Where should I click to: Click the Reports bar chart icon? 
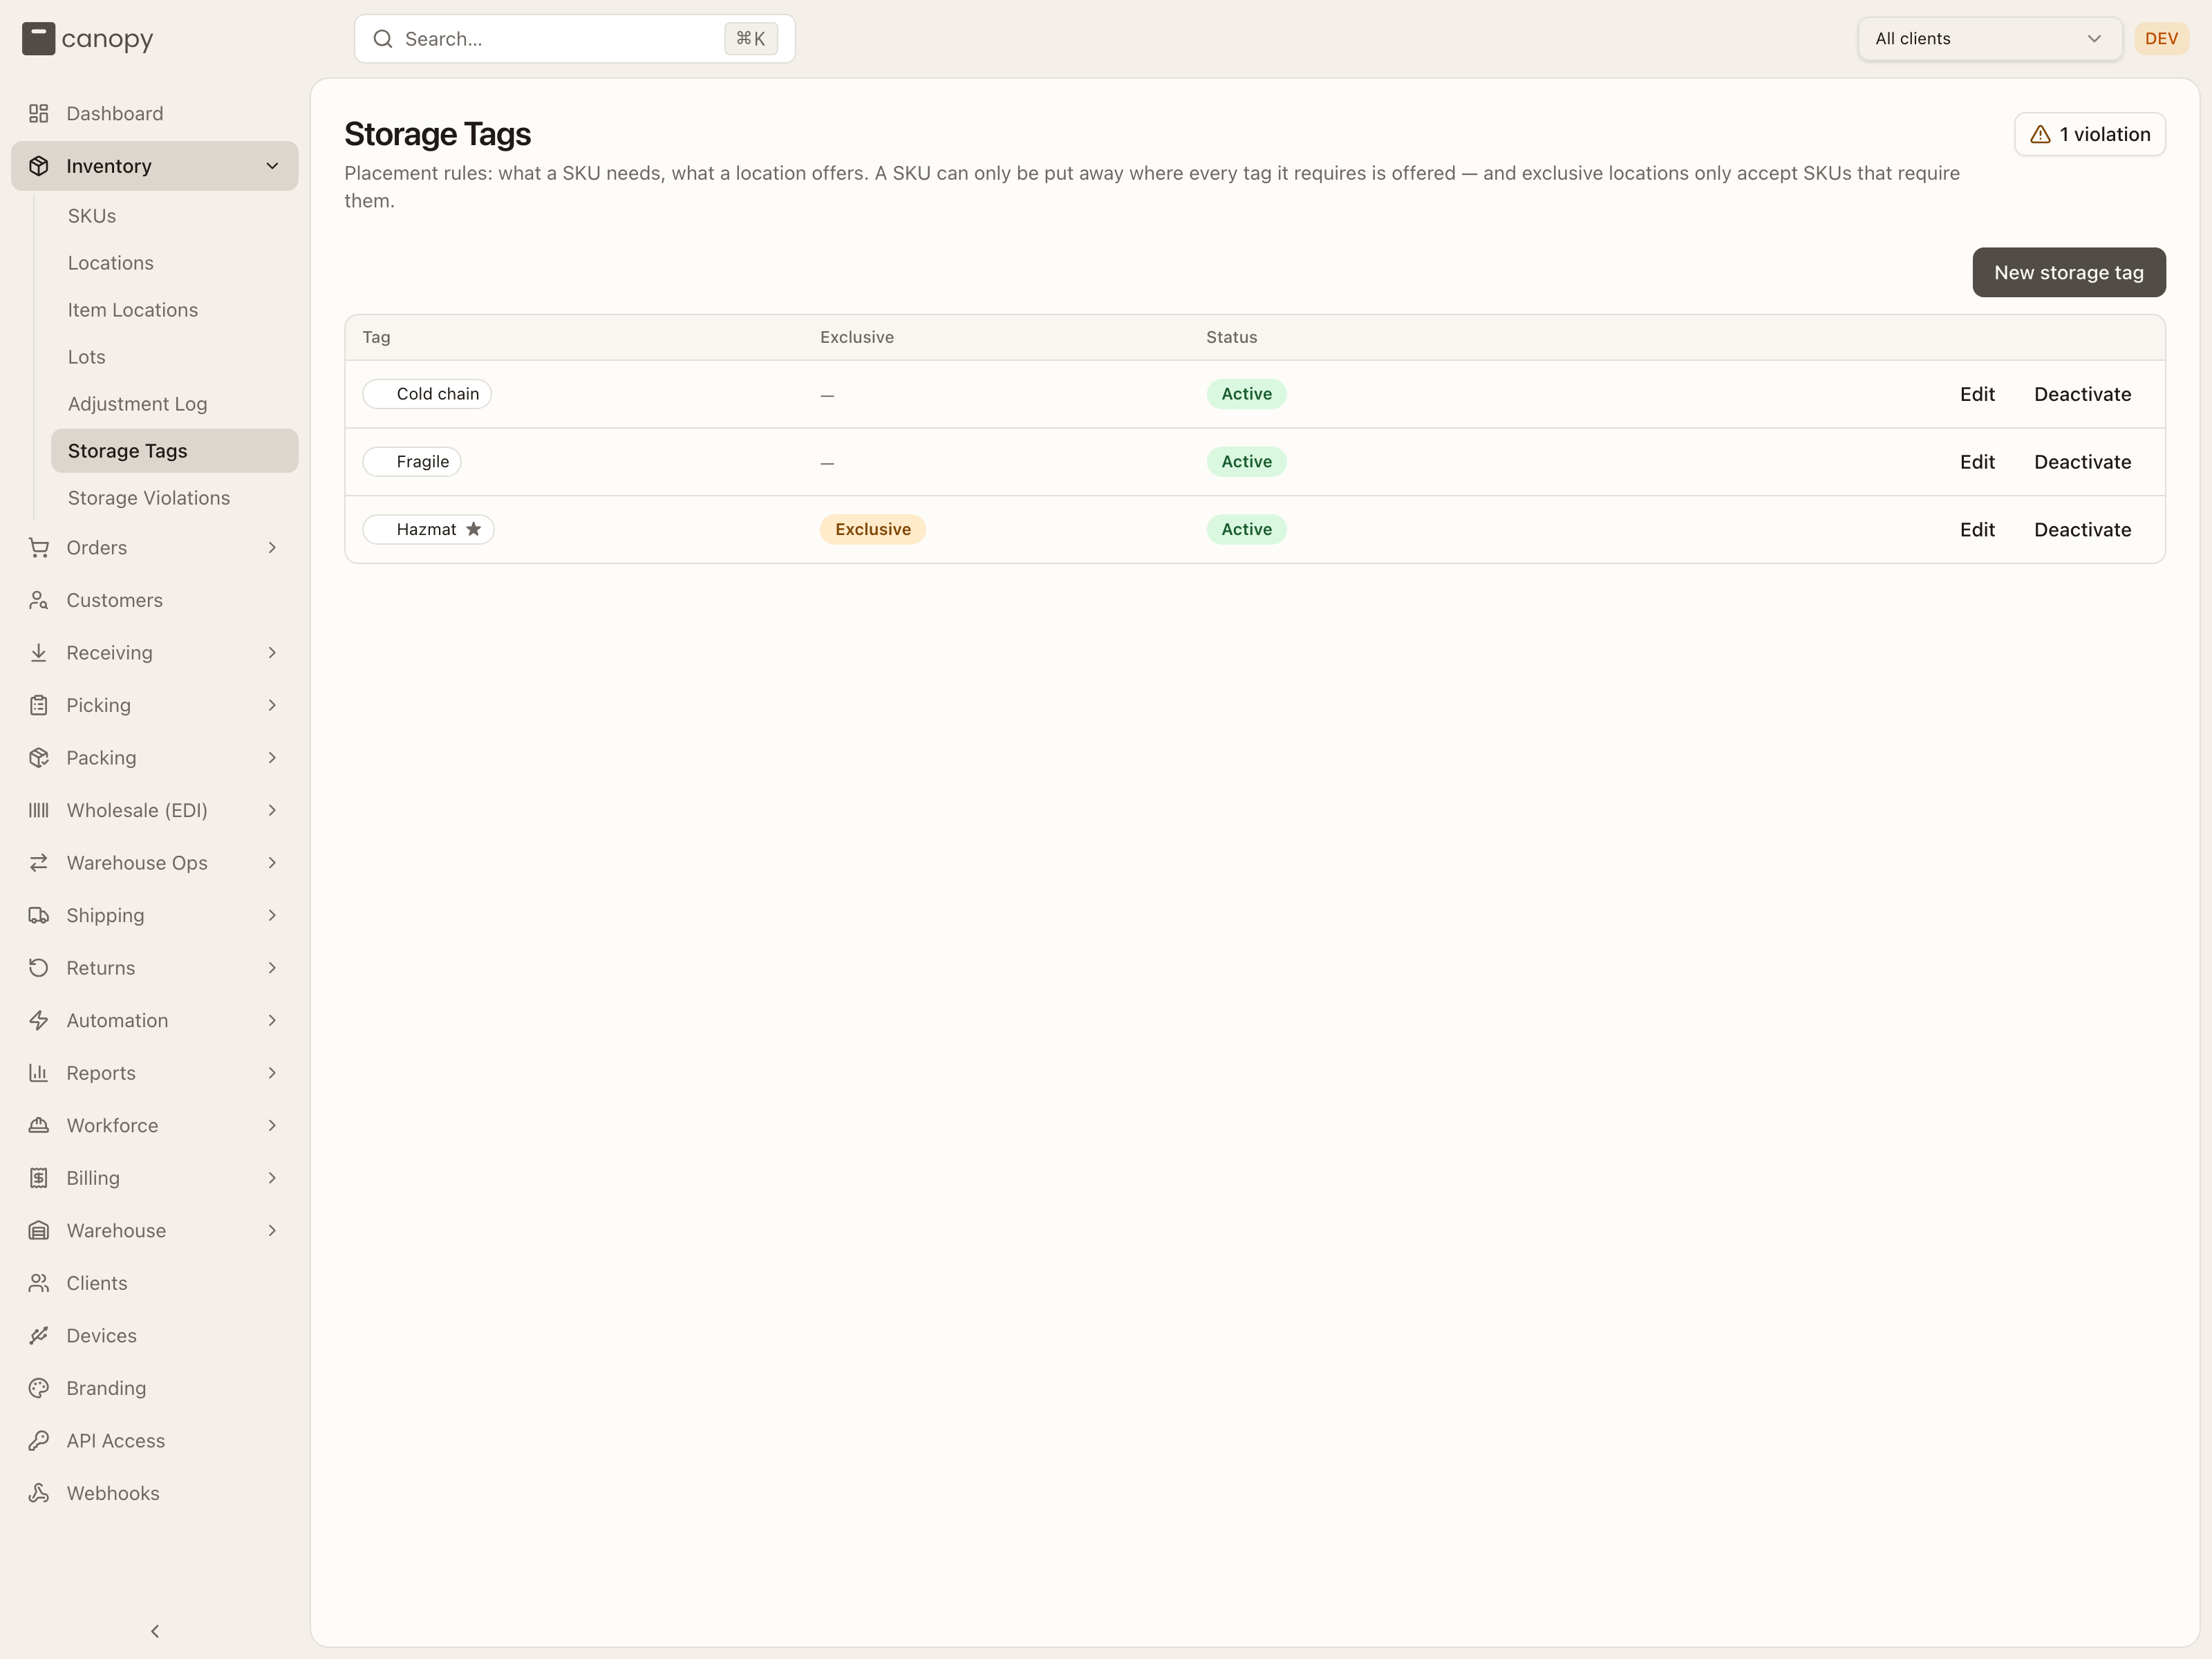(38, 1073)
